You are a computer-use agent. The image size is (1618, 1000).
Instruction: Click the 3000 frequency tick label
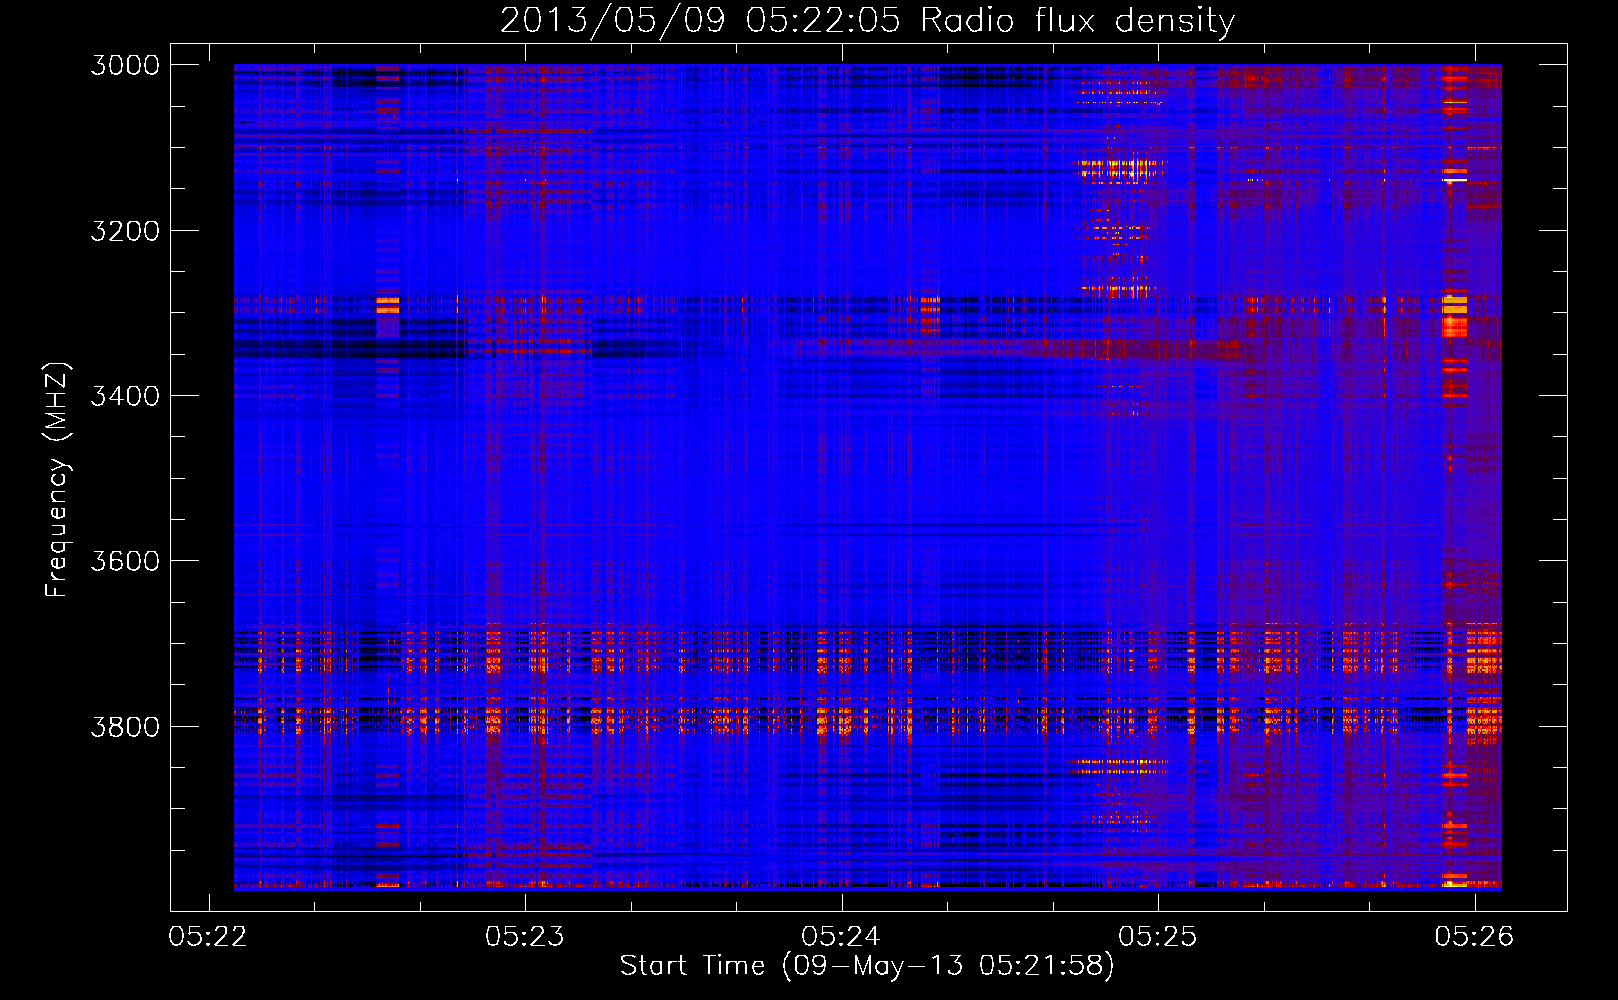pyautogui.click(x=125, y=65)
